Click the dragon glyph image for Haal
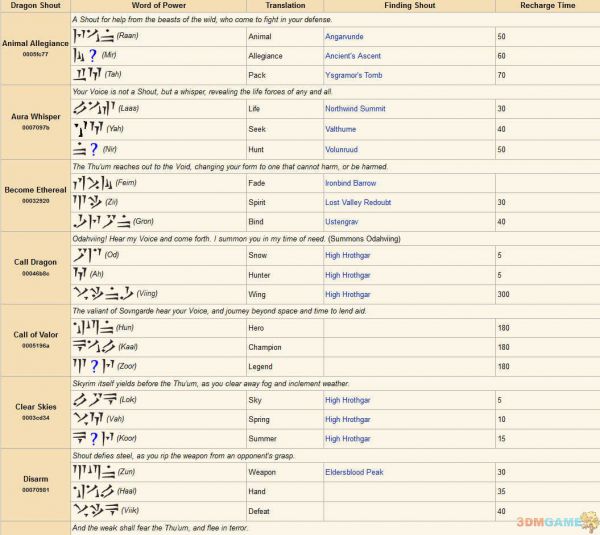Viewport: 600px width, 535px height. (x=94, y=491)
